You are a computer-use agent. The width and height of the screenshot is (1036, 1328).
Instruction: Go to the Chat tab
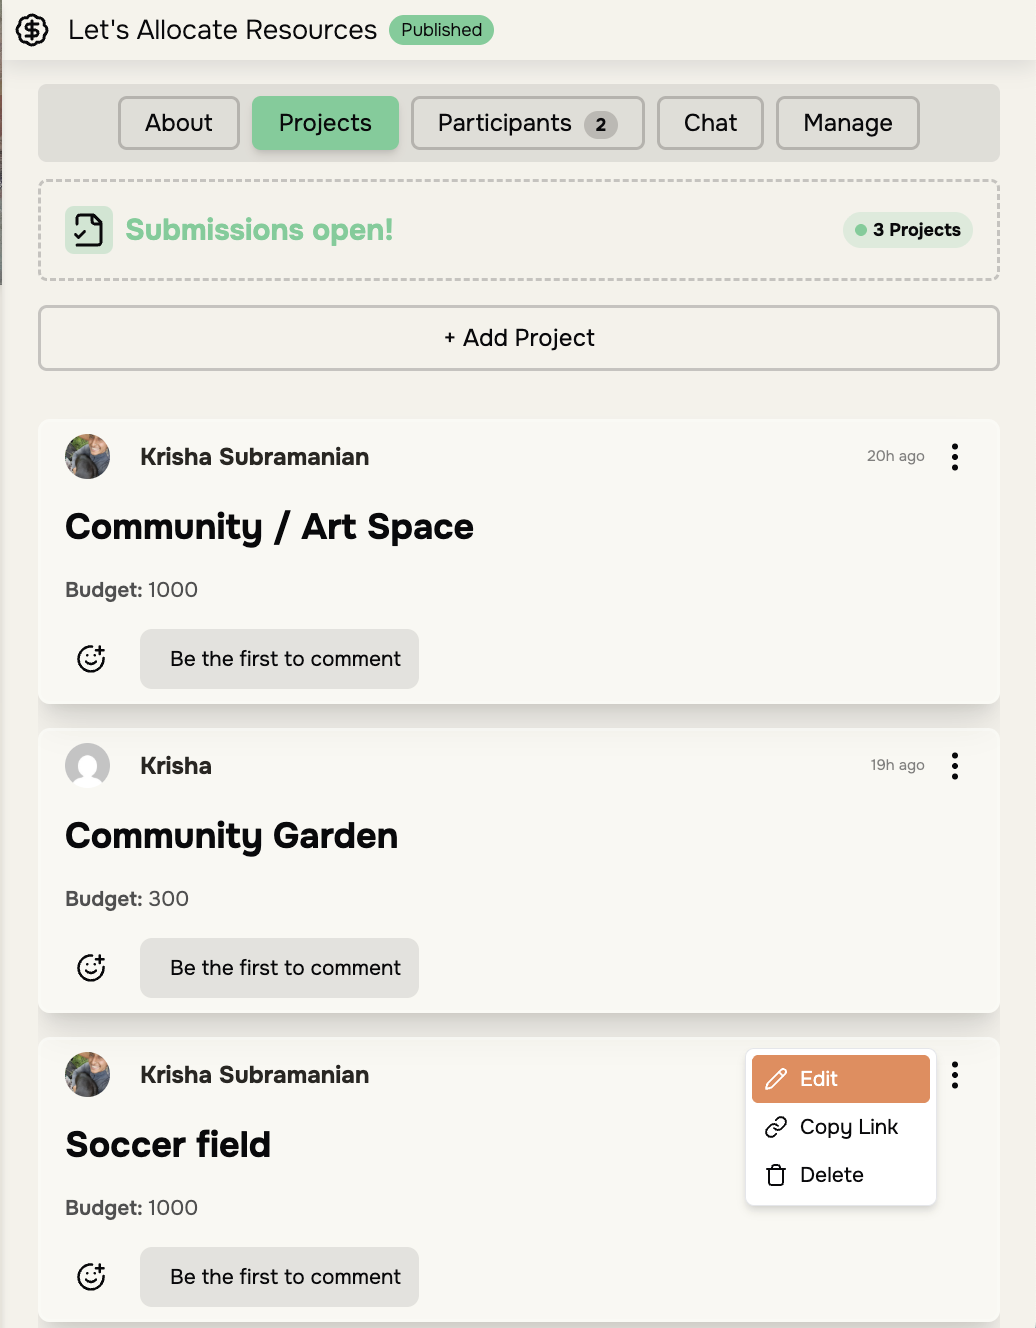point(710,123)
